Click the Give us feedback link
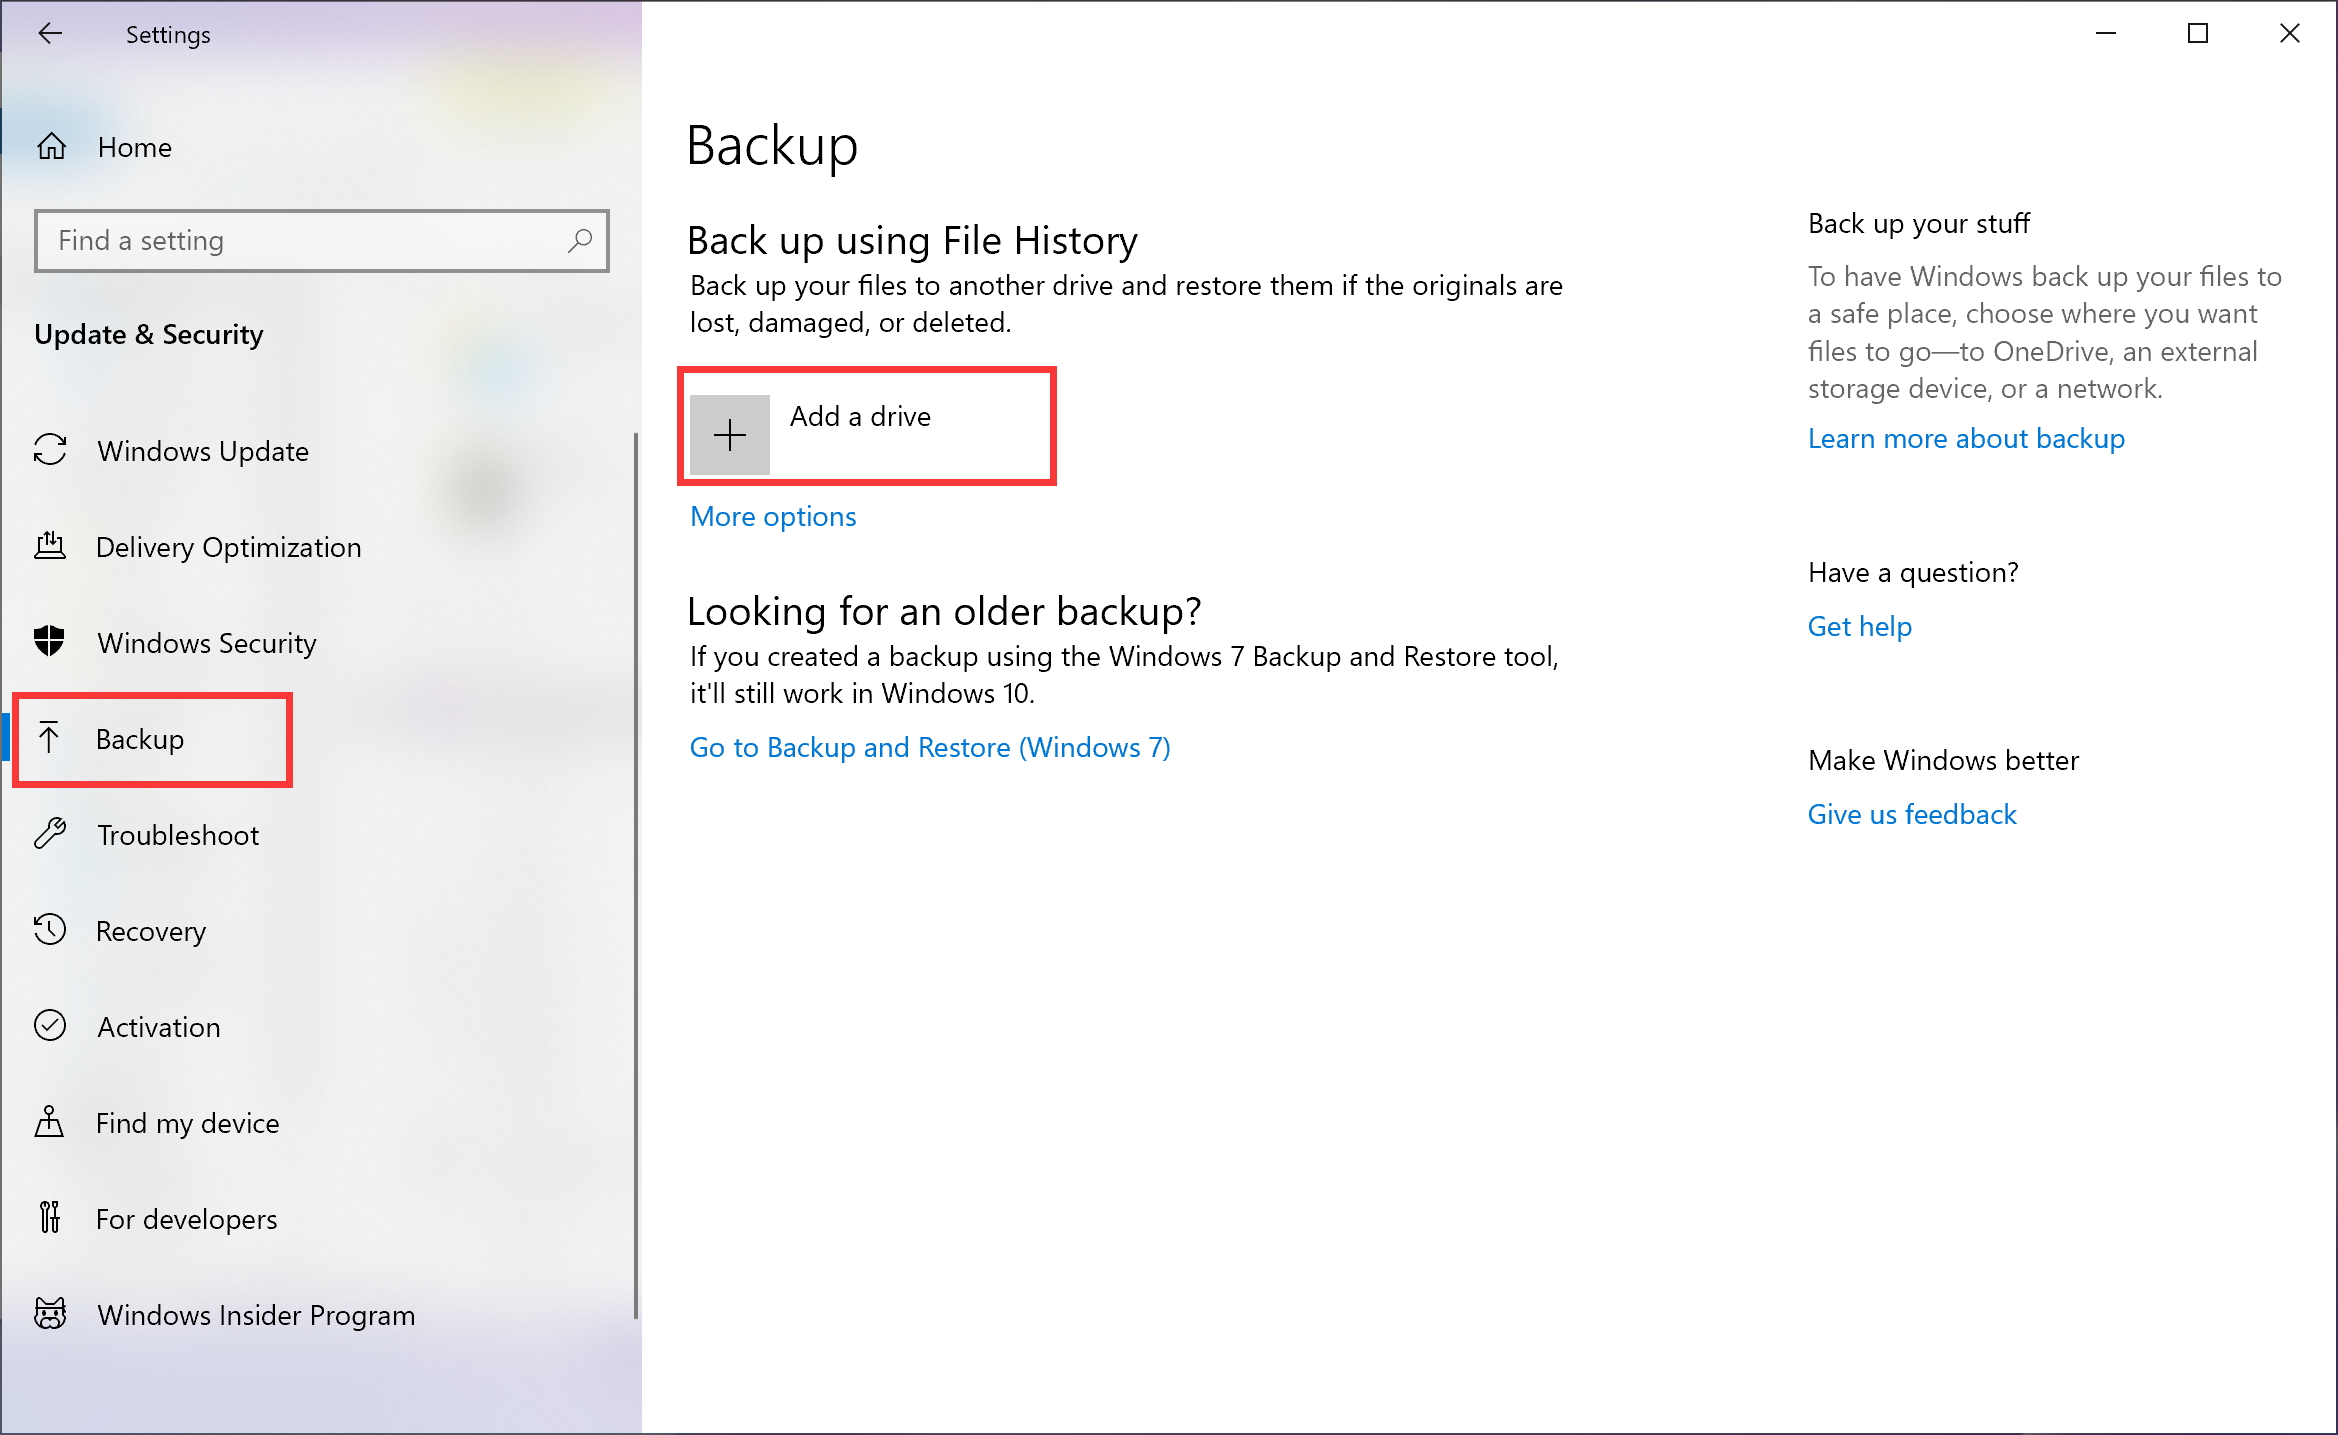The image size is (2338, 1435). 1912,814
